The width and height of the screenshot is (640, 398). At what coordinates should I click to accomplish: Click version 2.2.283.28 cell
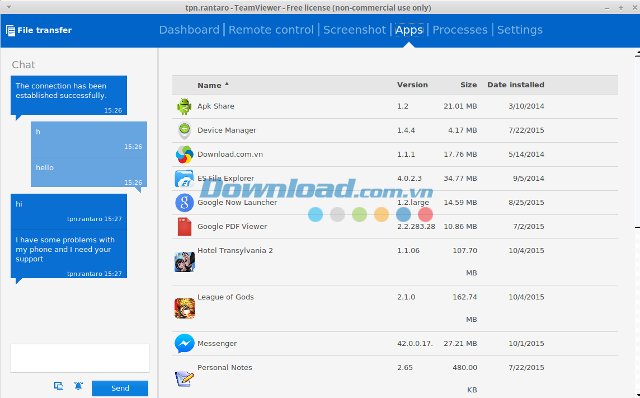tap(416, 227)
